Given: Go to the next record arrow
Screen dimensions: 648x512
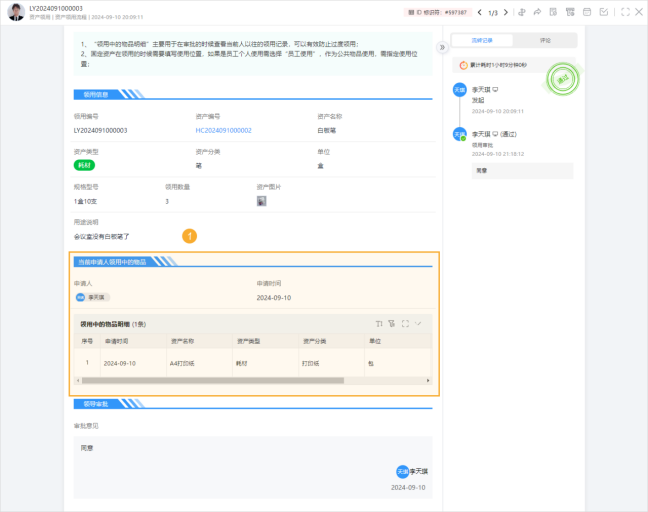Looking at the screenshot, I should tap(507, 12).
